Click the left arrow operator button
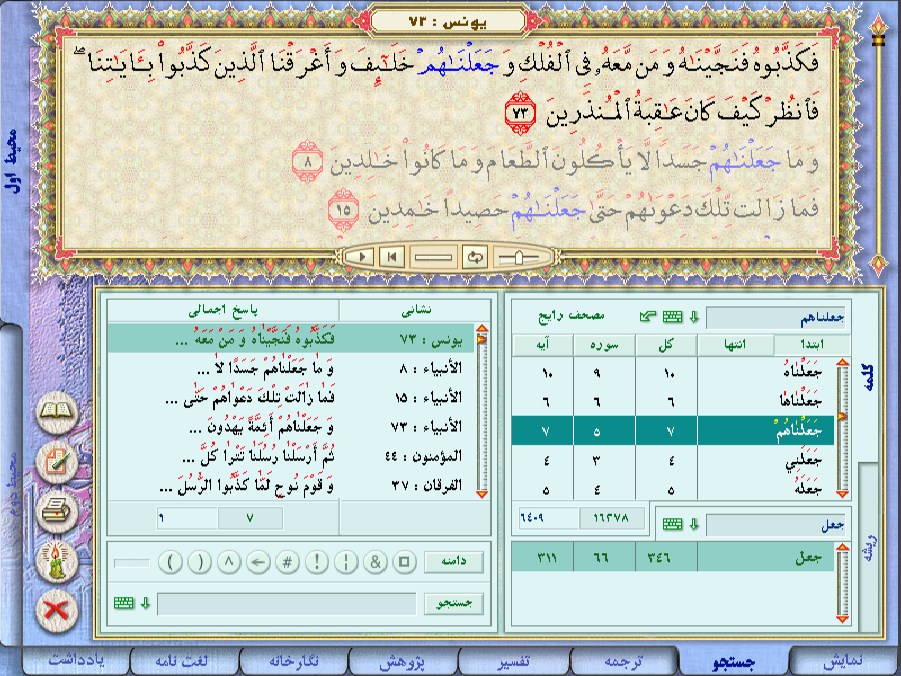901x676 pixels. 258,562
